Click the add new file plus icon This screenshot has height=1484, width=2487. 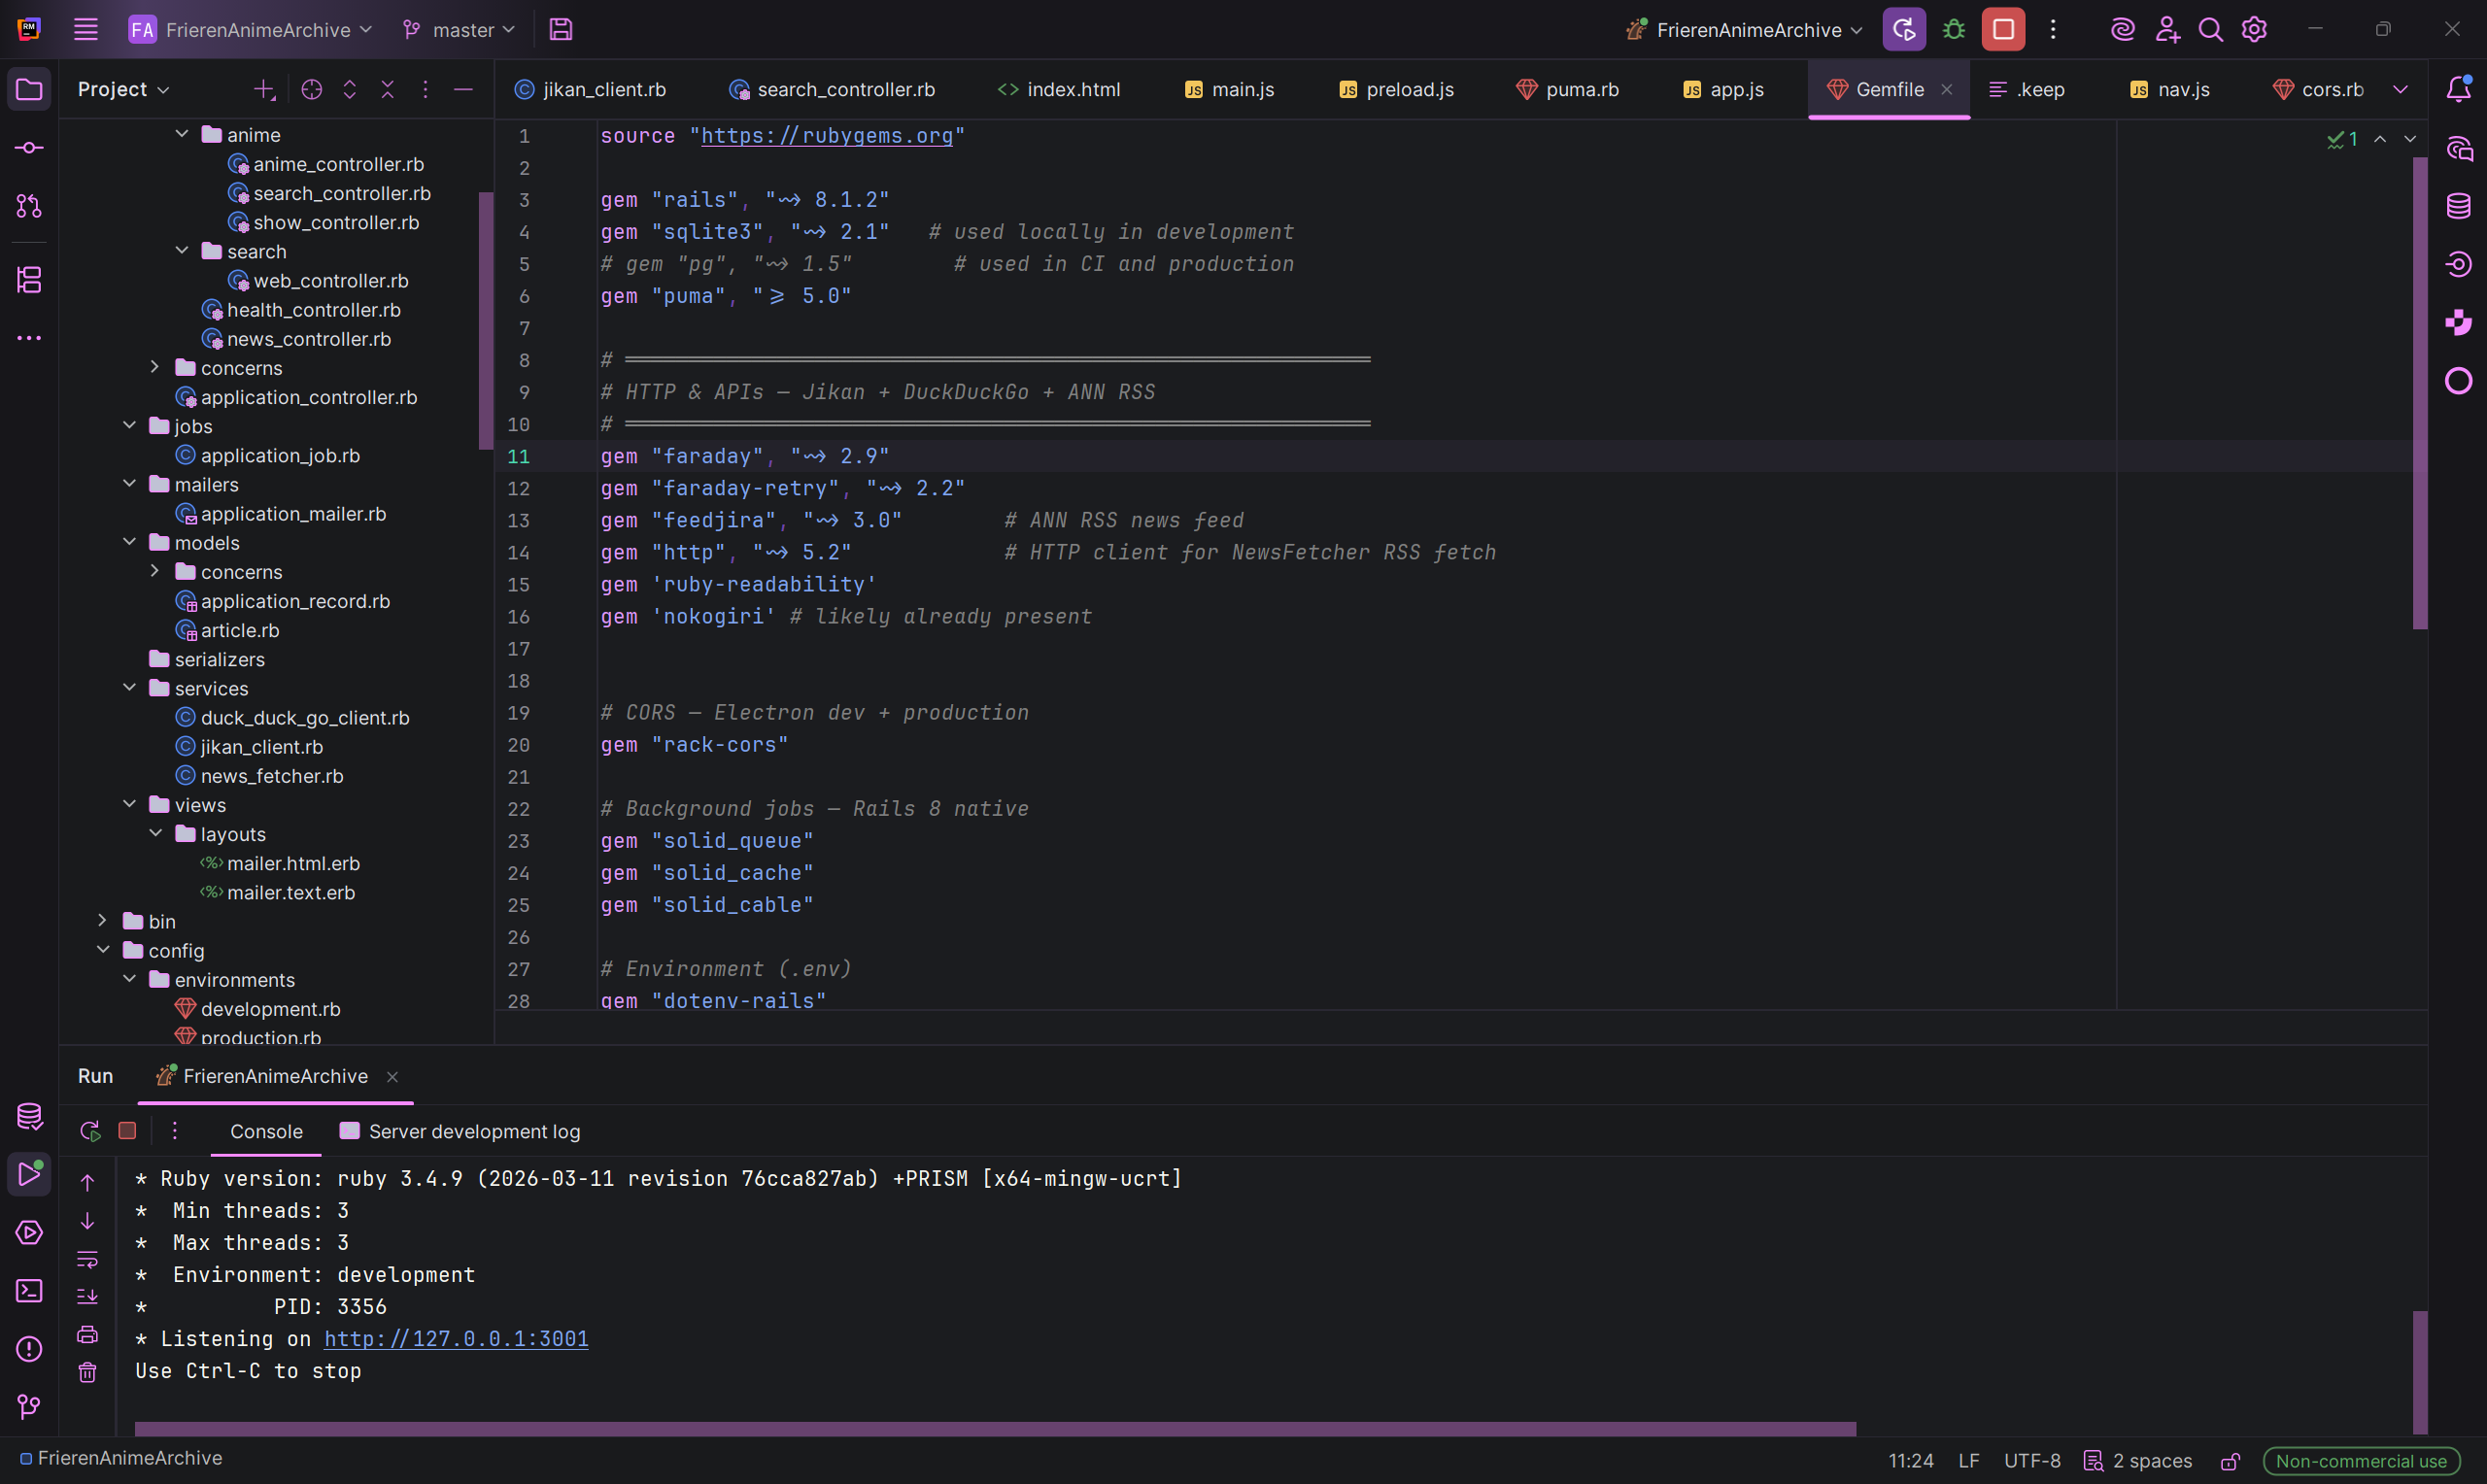[264, 90]
